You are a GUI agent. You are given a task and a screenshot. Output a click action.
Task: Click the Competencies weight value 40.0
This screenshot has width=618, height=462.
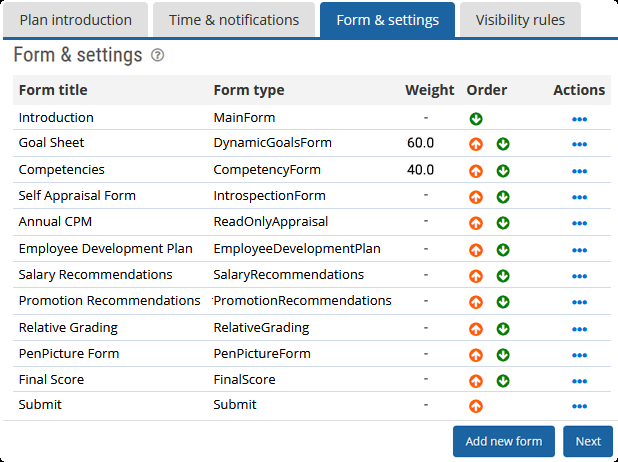pos(420,170)
